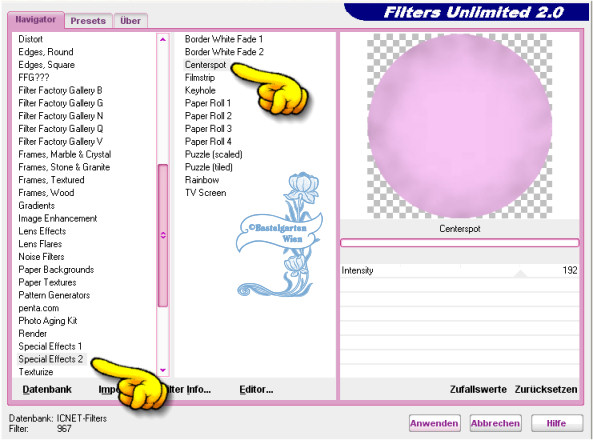This screenshot has height=440, width=593.
Task: Click category list scroll-up arrow
Action: 163,39
